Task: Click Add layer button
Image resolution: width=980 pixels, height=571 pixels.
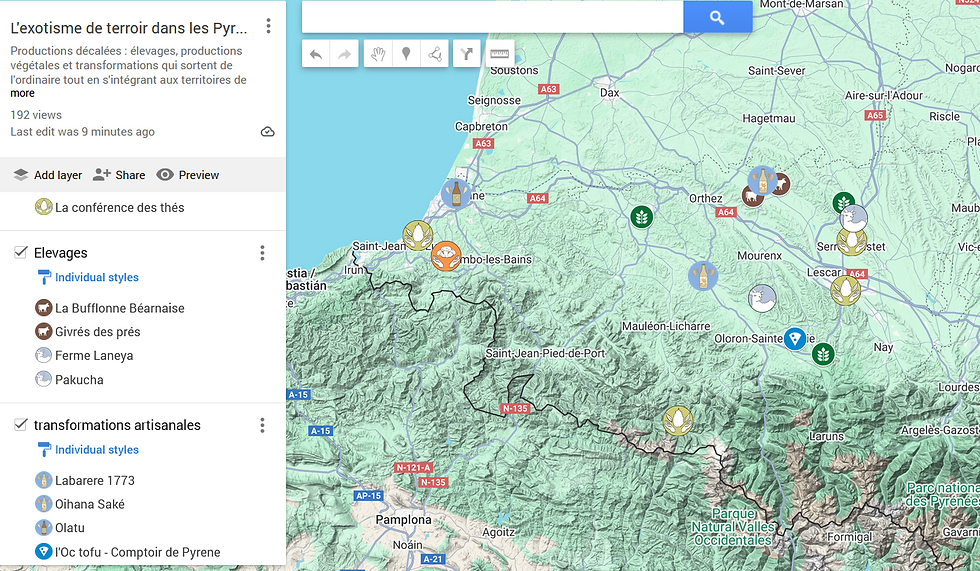Action: pos(48,175)
